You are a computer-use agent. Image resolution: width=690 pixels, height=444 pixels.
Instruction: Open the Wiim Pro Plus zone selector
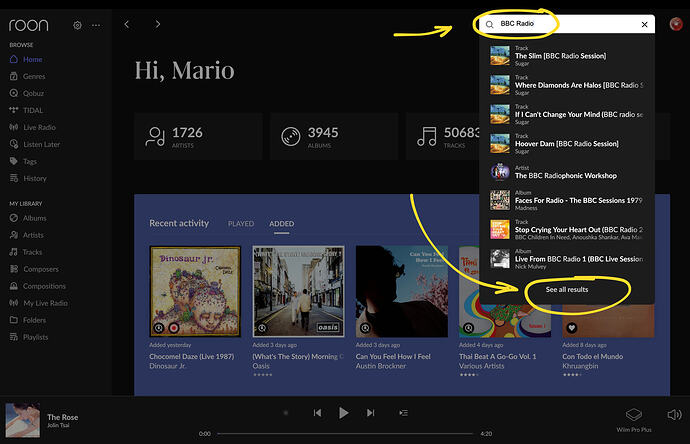[634, 419]
